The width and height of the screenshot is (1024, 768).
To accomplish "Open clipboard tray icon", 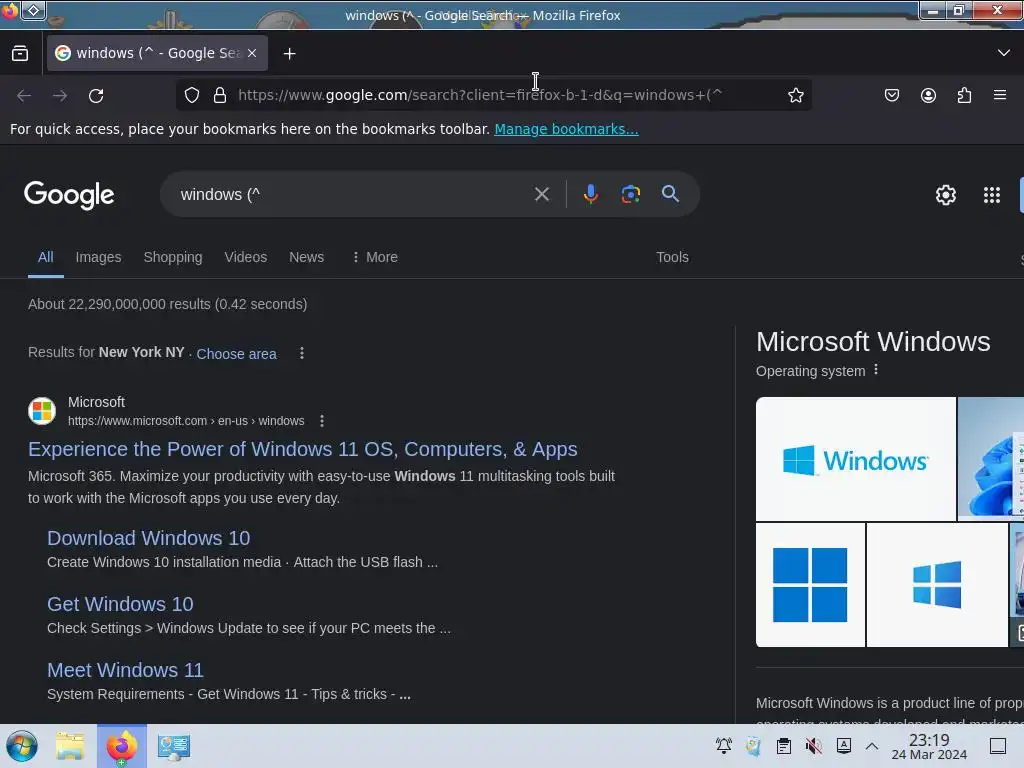I will tap(784, 746).
